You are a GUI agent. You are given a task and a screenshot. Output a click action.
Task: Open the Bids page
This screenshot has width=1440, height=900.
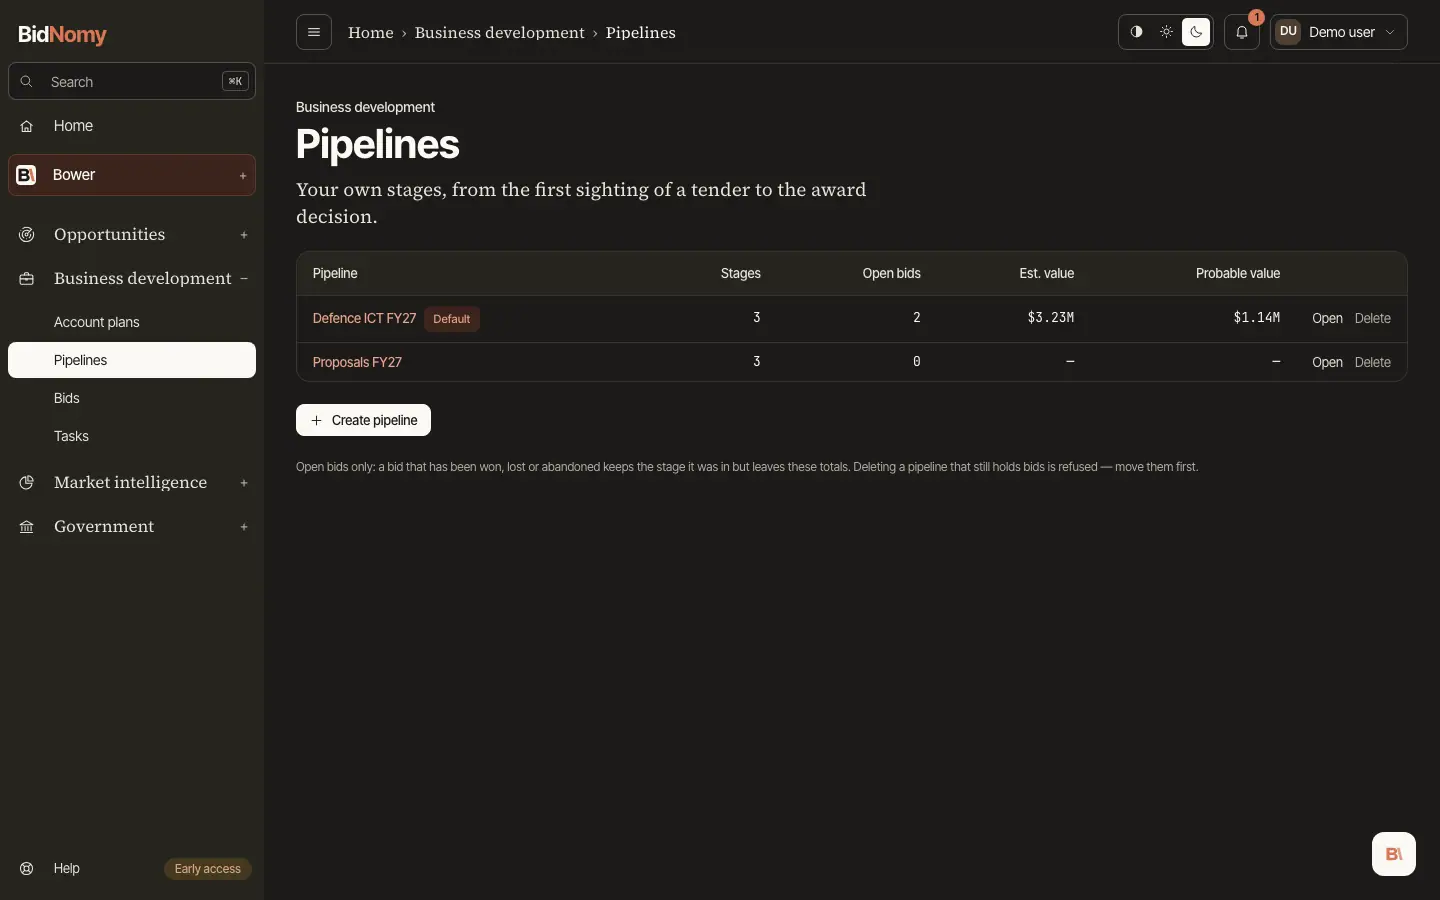coord(132,398)
